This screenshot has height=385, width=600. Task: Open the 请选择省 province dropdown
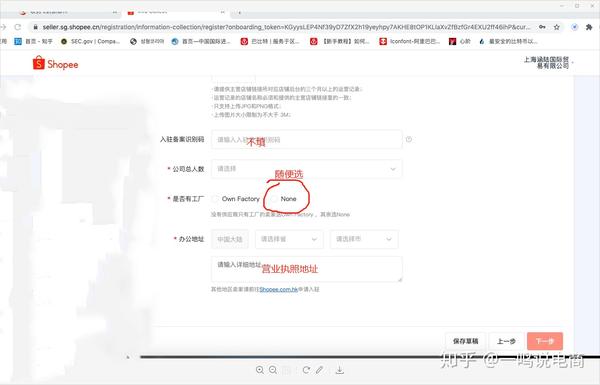point(289,239)
